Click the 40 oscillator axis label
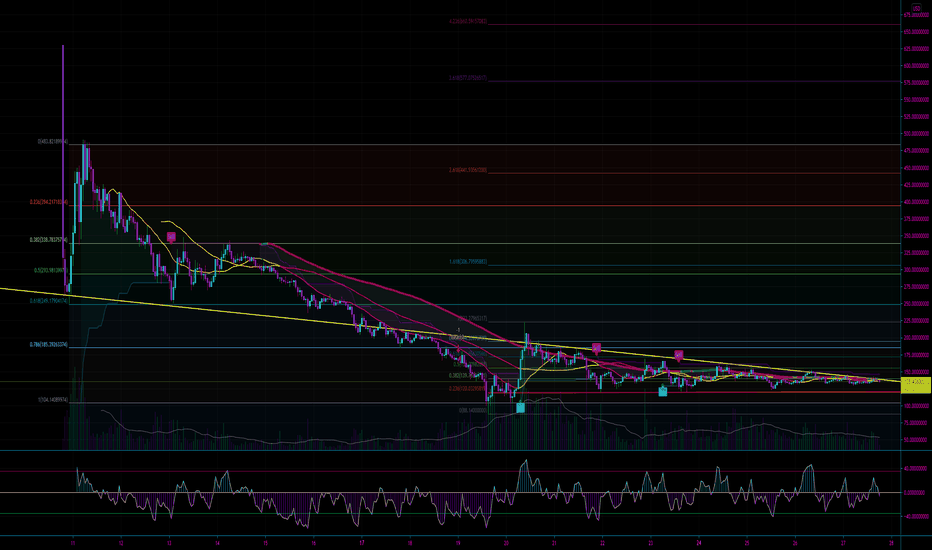 pos(916,469)
